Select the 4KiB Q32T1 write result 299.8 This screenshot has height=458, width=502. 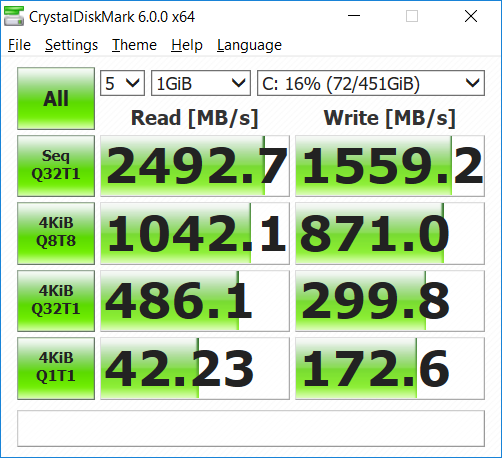390,301
